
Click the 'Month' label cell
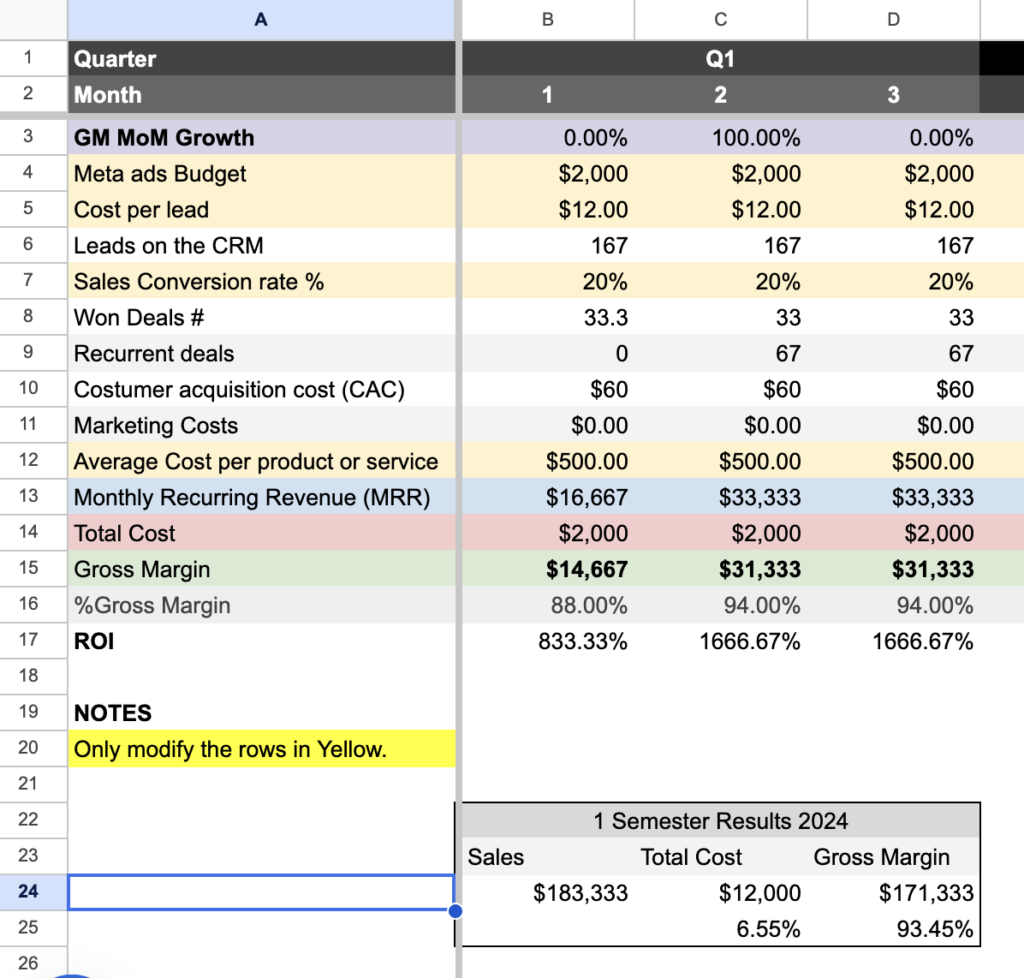click(261, 95)
